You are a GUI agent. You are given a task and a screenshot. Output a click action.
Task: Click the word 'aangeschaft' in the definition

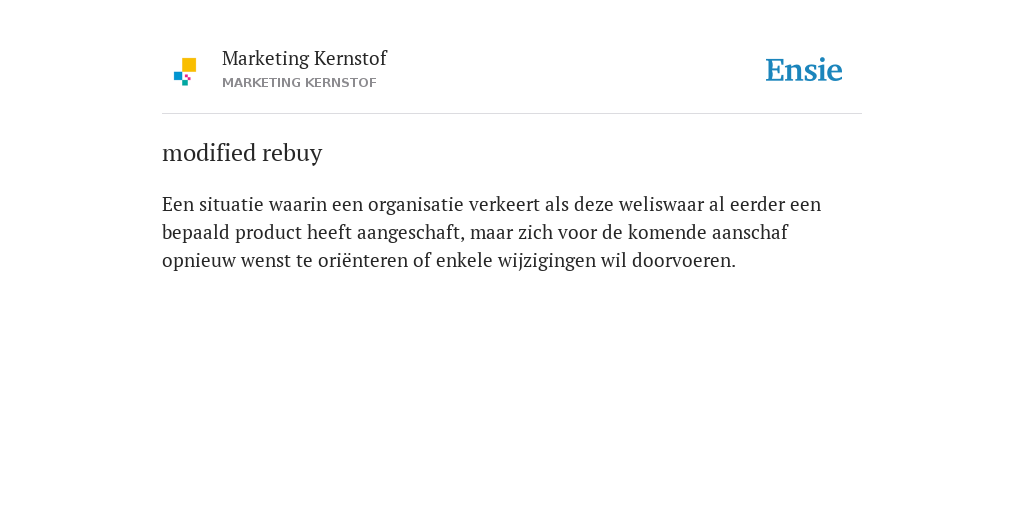pyautogui.click(x=409, y=233)
